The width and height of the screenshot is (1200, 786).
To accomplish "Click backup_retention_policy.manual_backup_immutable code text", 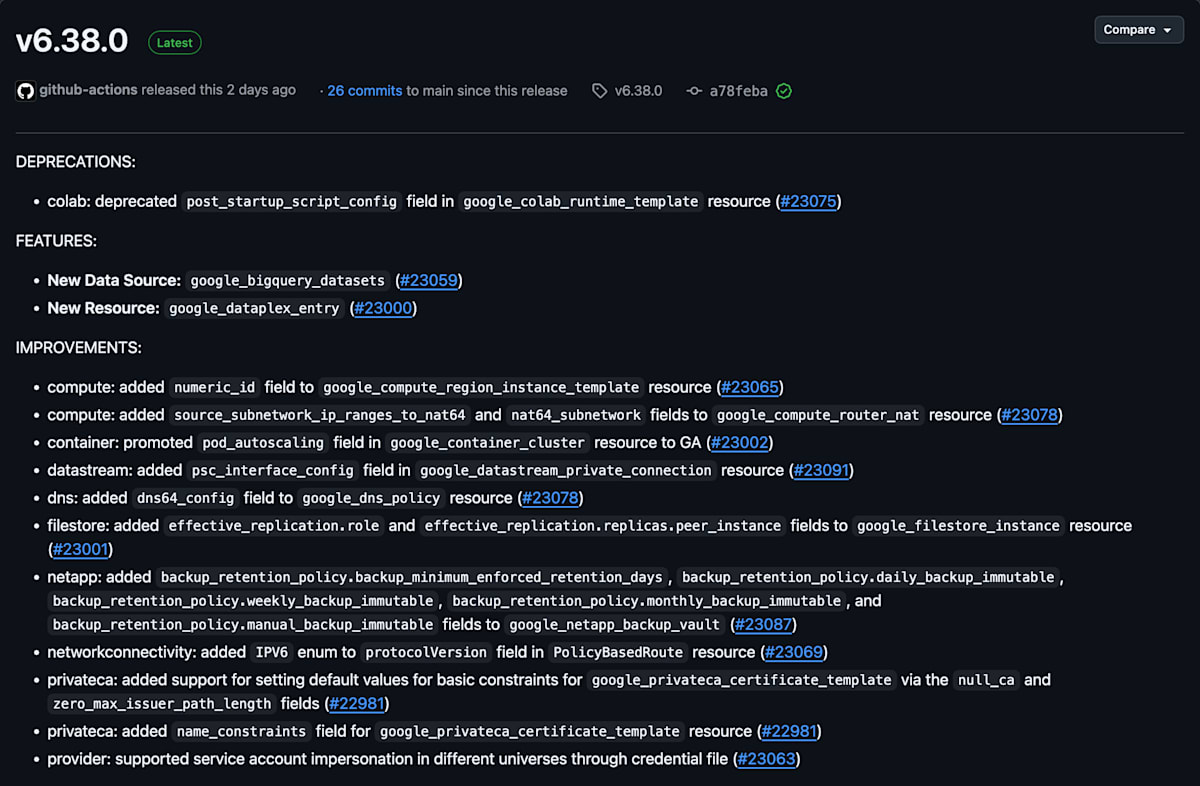I will (243, 625).
